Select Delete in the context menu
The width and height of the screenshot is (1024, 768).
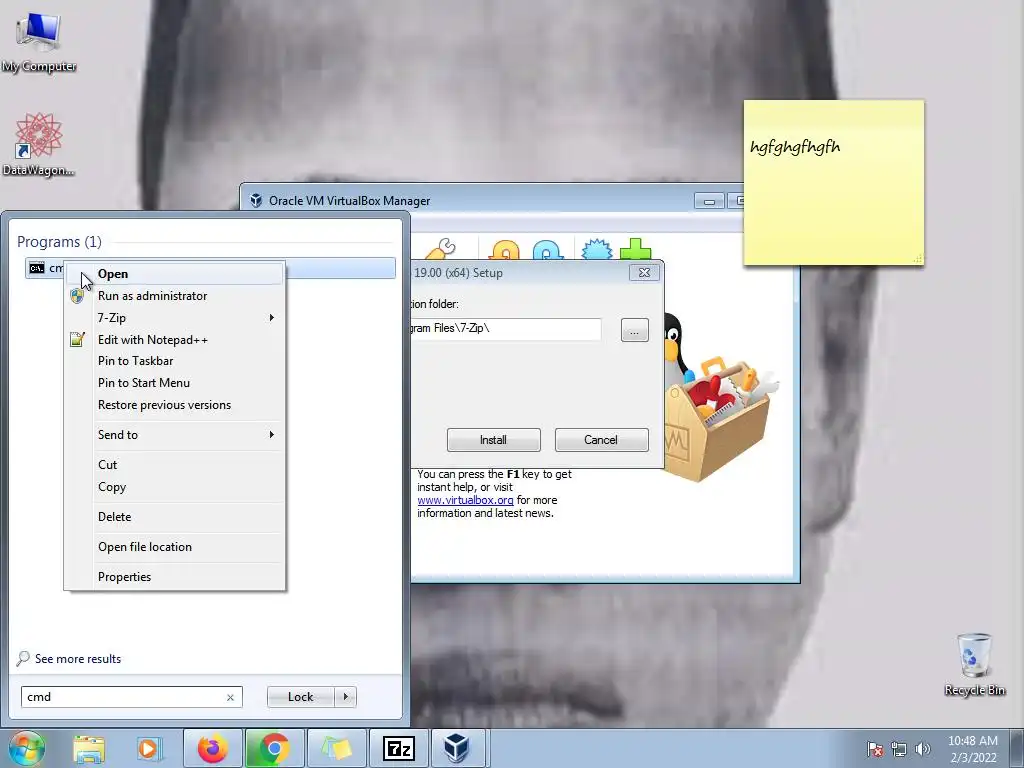click(174, 517)
